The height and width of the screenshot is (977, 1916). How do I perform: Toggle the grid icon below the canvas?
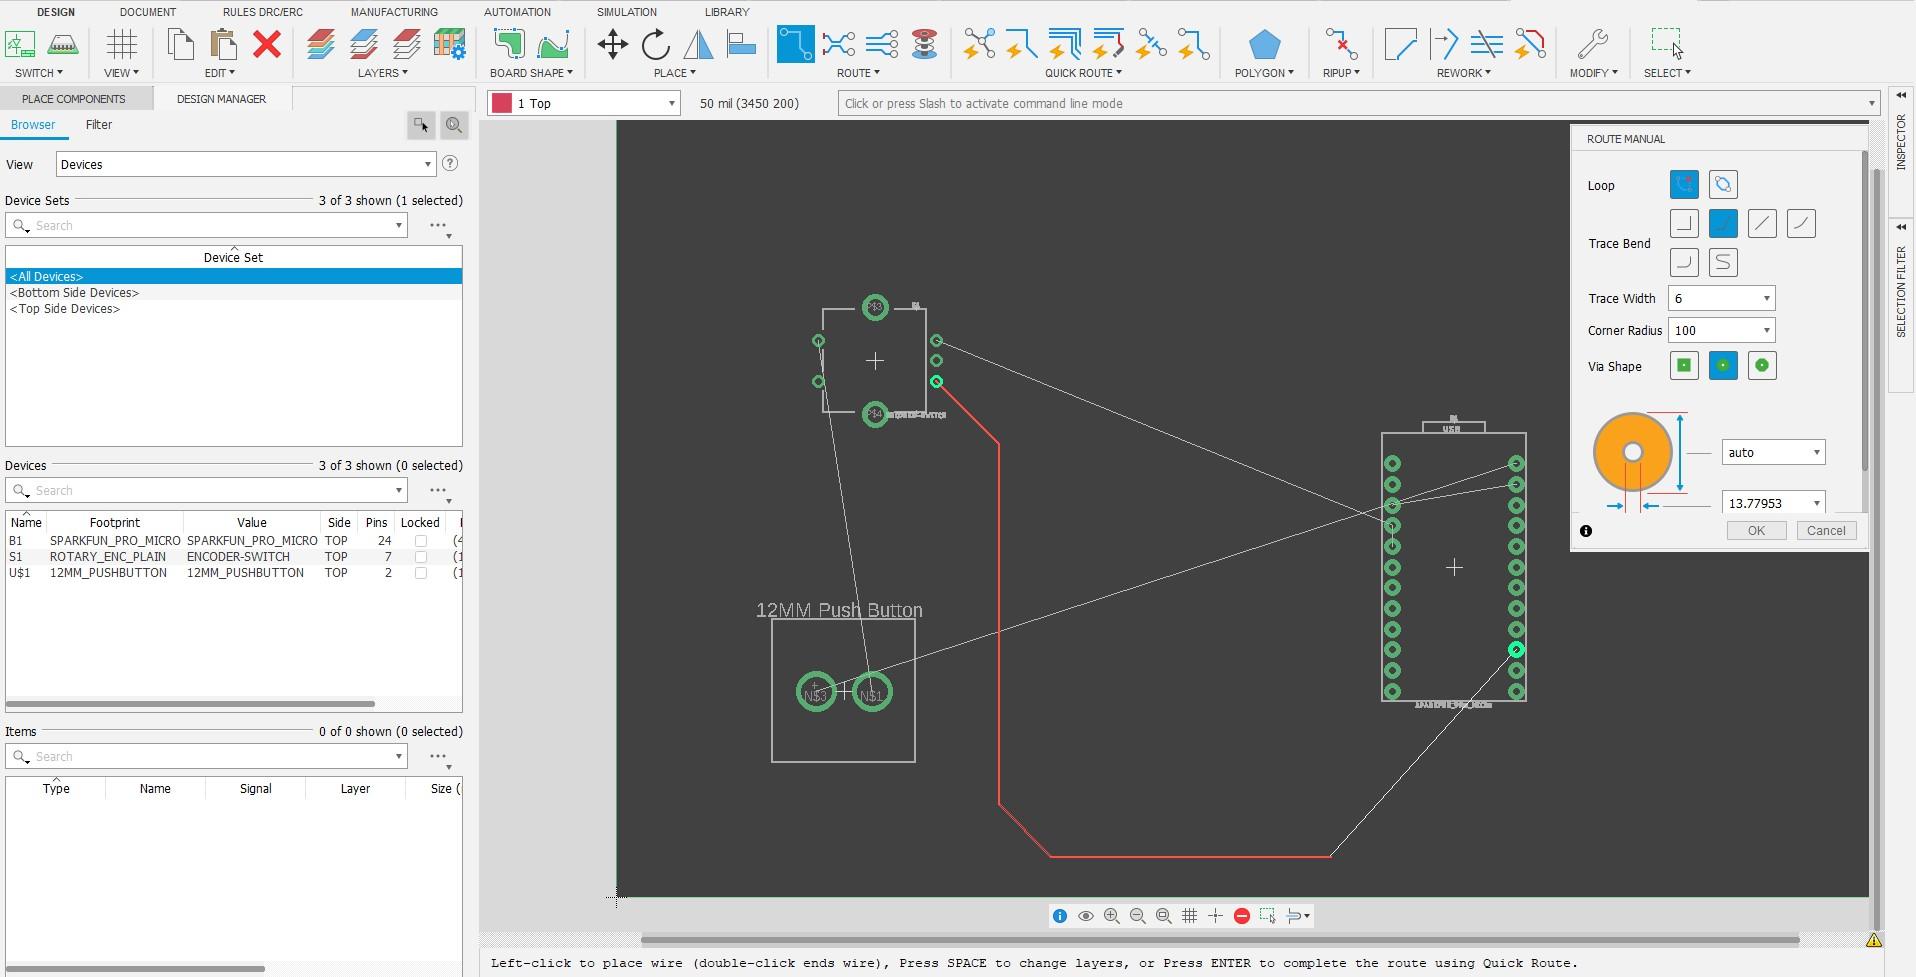coord(1189,915)
